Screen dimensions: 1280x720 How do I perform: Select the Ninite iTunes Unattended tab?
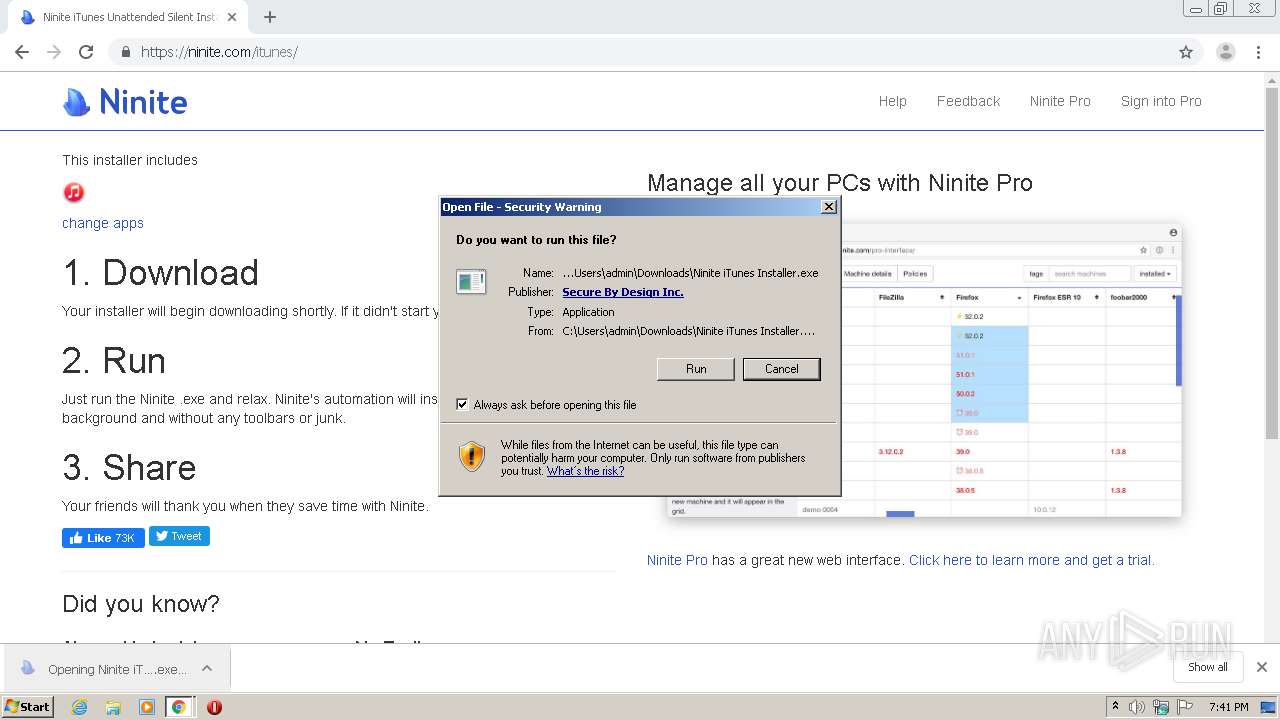130,17
